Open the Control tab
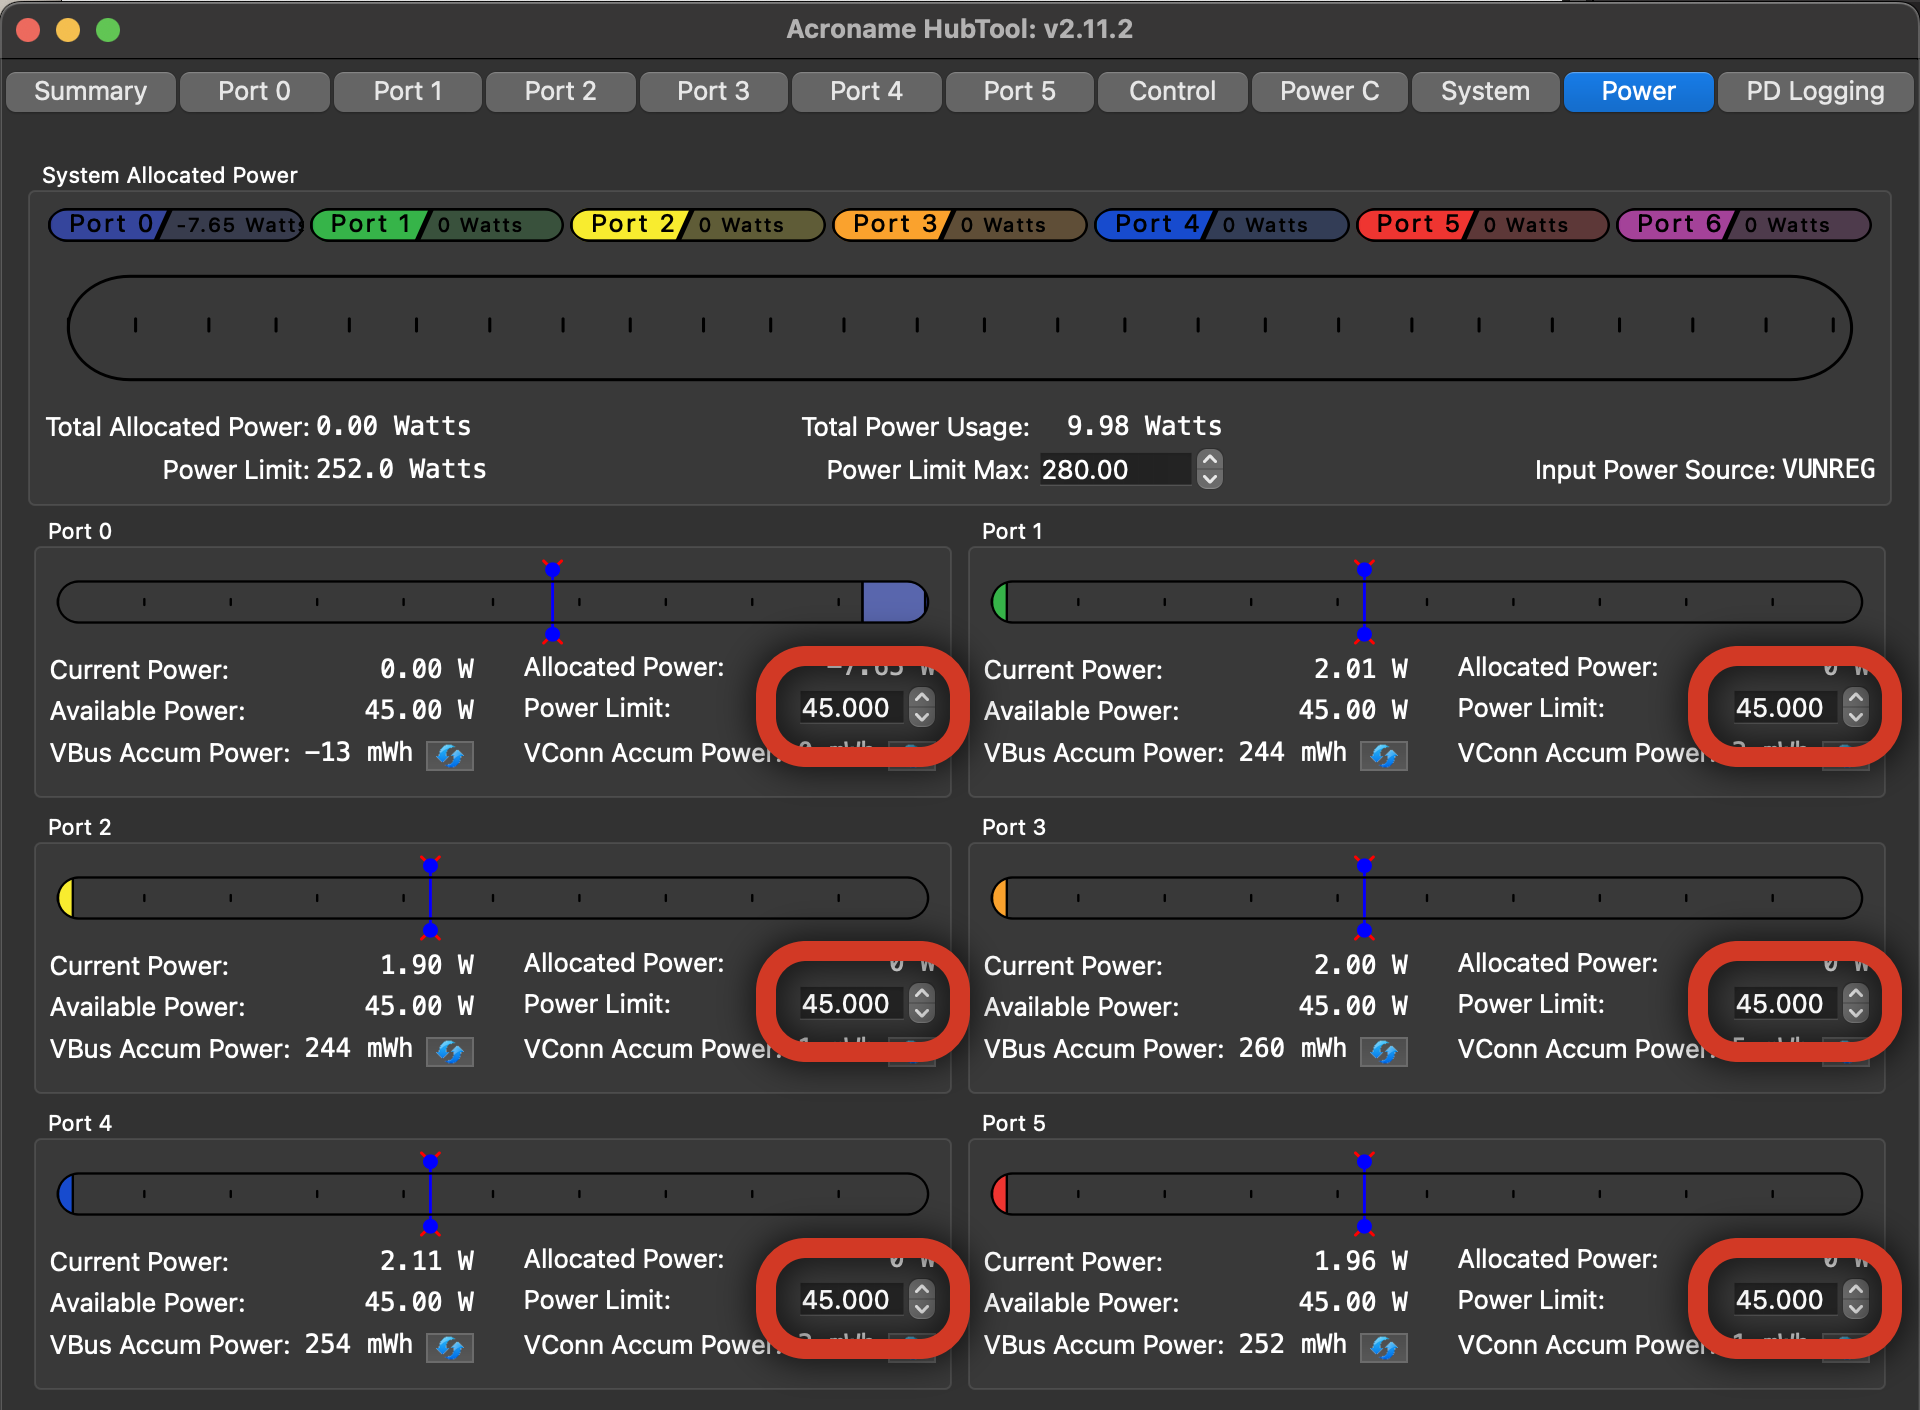The image size is (1920, 1410). 1172,91
